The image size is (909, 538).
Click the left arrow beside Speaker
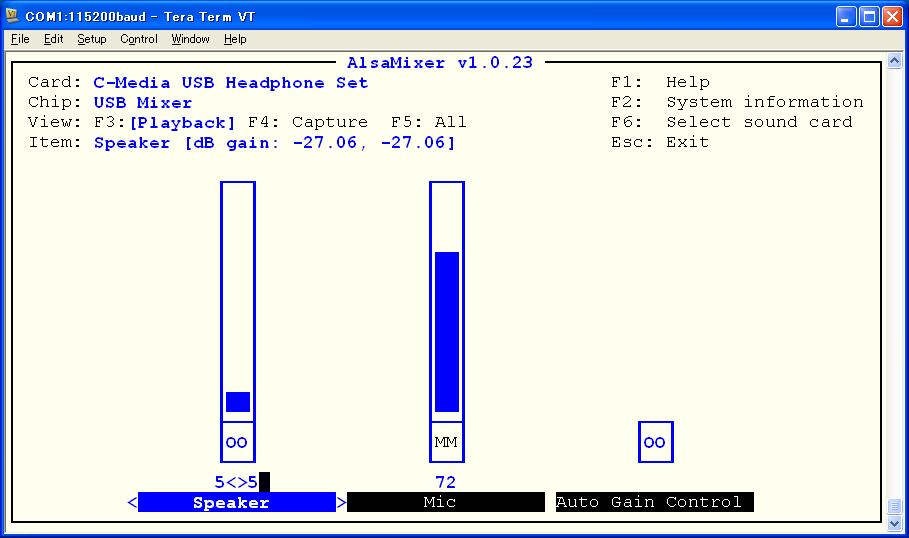pyautogui.click(x=132, y=502)
